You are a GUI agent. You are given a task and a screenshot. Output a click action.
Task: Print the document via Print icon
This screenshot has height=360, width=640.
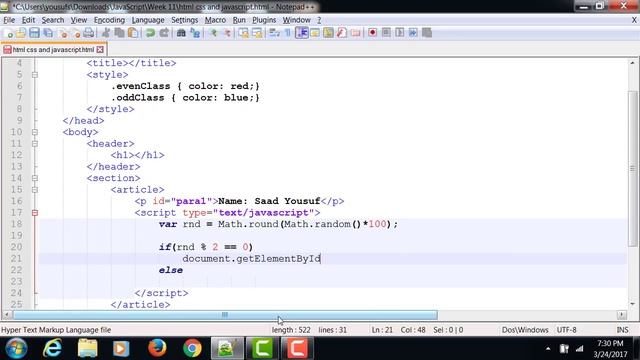pyautogui.click(x=89, y=33)
